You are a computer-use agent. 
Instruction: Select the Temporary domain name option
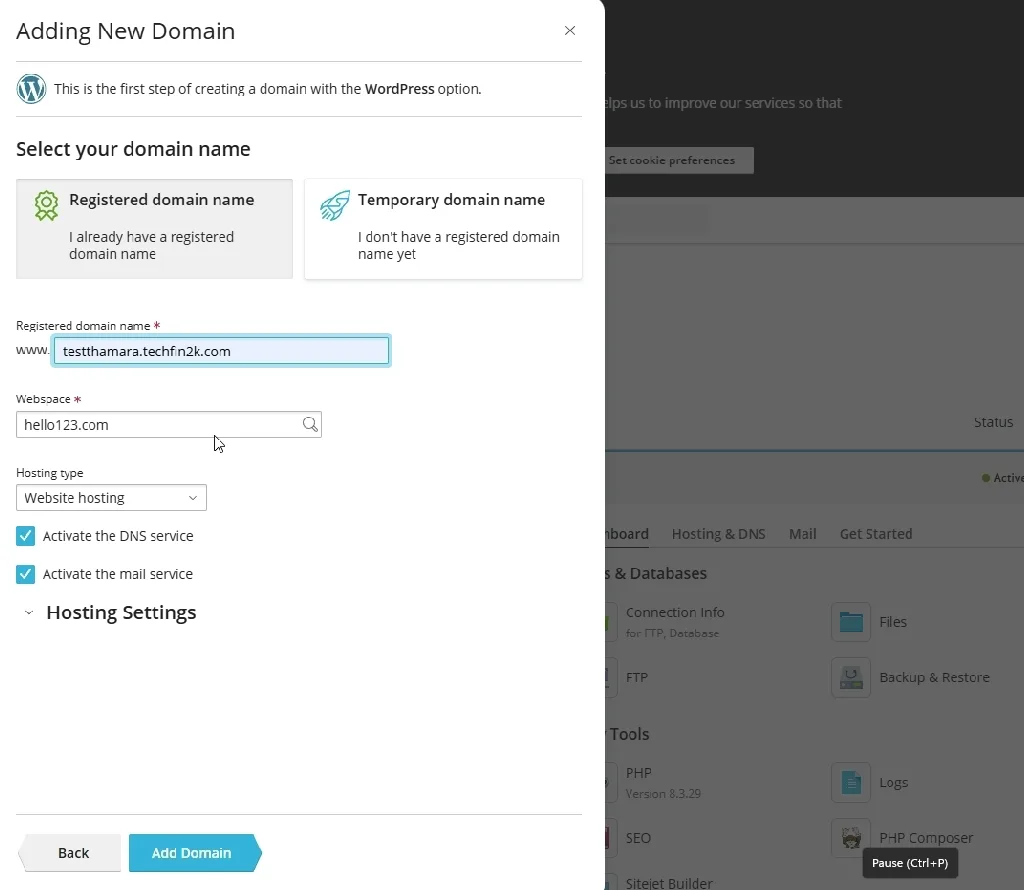(443, 229)
